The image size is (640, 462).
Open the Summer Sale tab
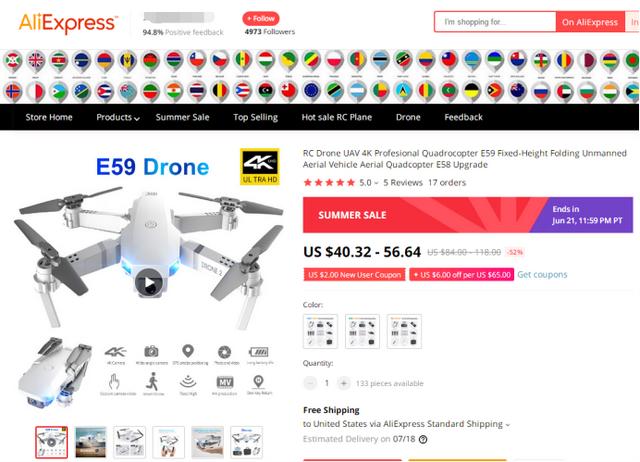click(x=182, y=118)
